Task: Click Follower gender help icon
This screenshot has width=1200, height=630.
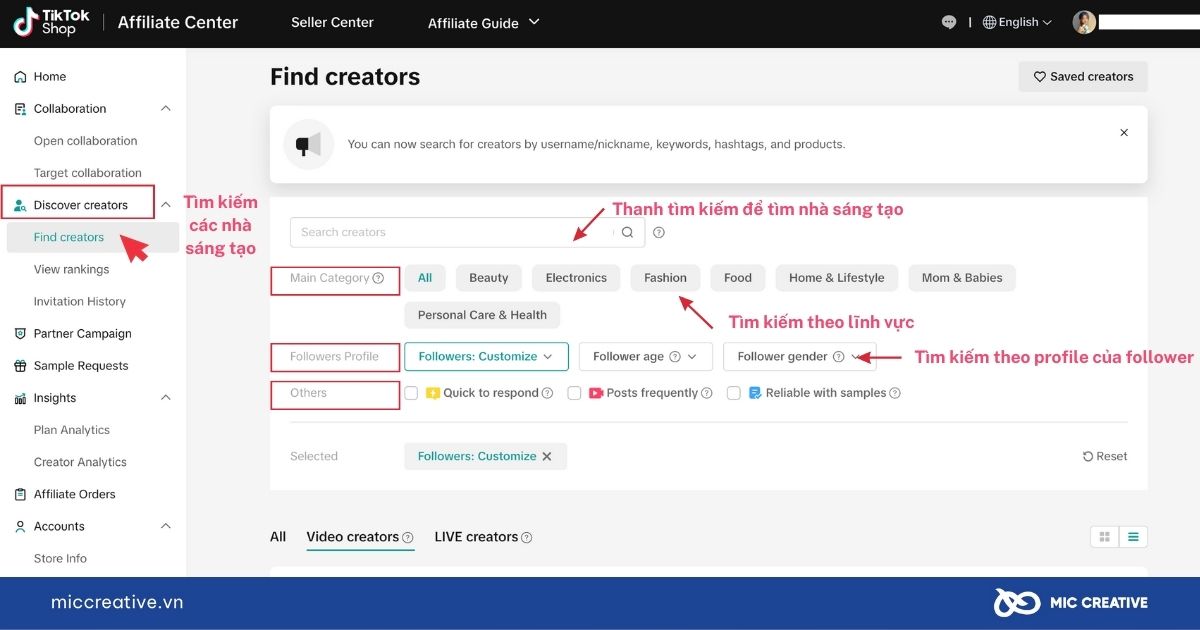Action: click(838, 357)
